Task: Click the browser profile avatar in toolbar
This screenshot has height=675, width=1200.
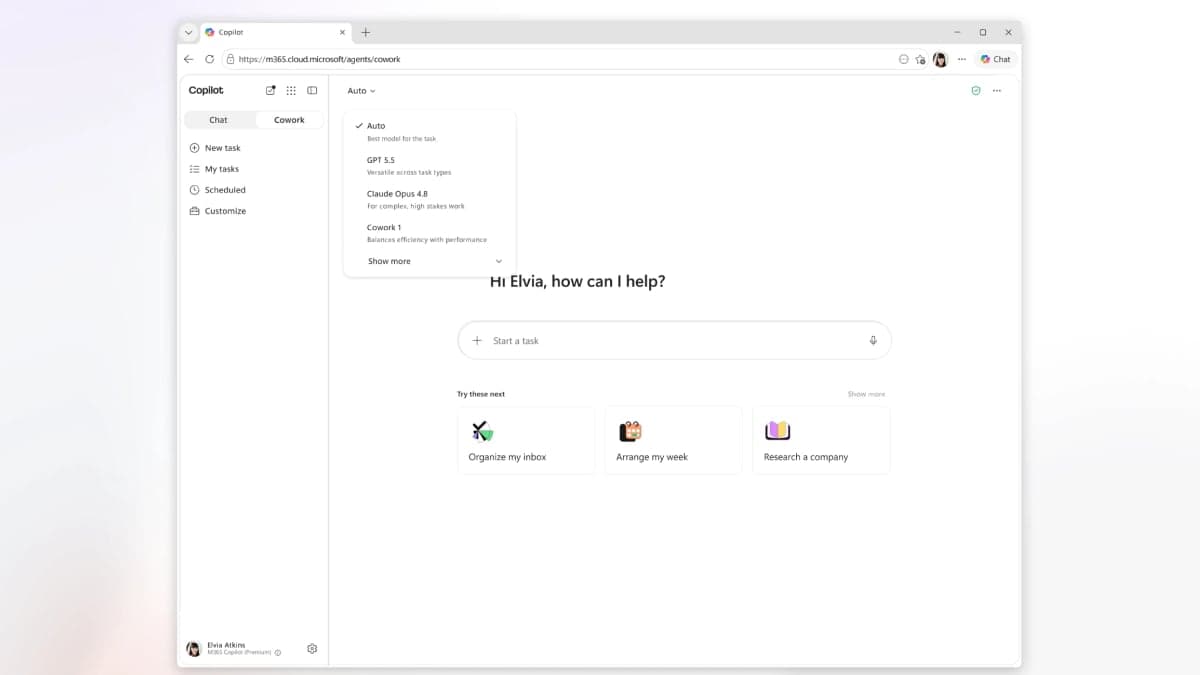Action: 940,59
